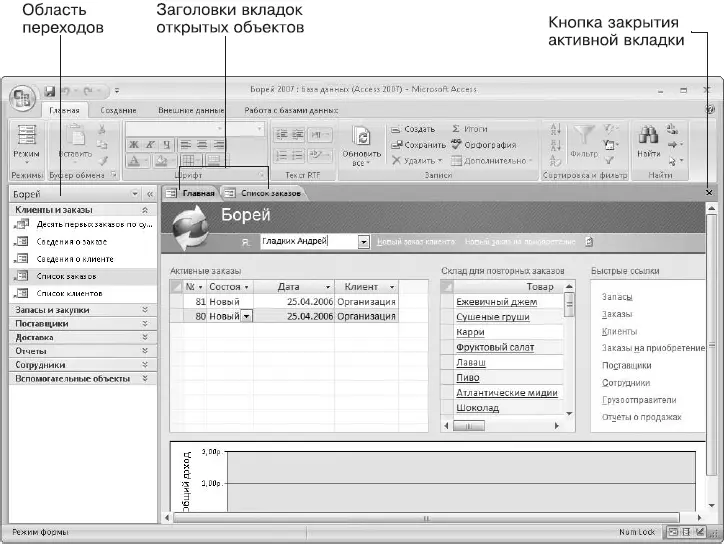Click the Гладких Андрей name field
Viewport: 724px width, 544px height.
[x=309, y=242]
